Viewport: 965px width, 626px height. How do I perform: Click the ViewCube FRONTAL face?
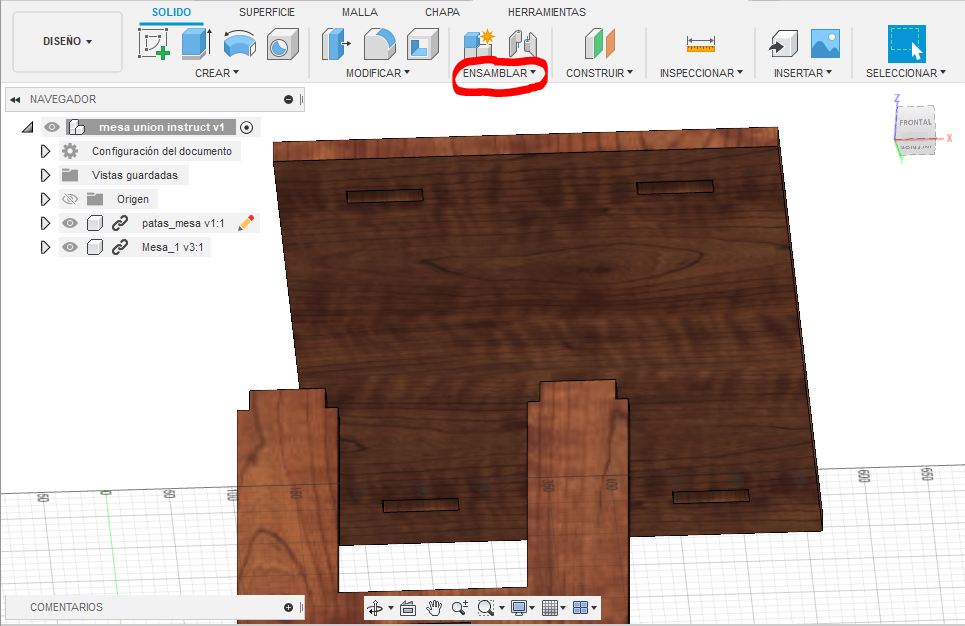point(915,122)
